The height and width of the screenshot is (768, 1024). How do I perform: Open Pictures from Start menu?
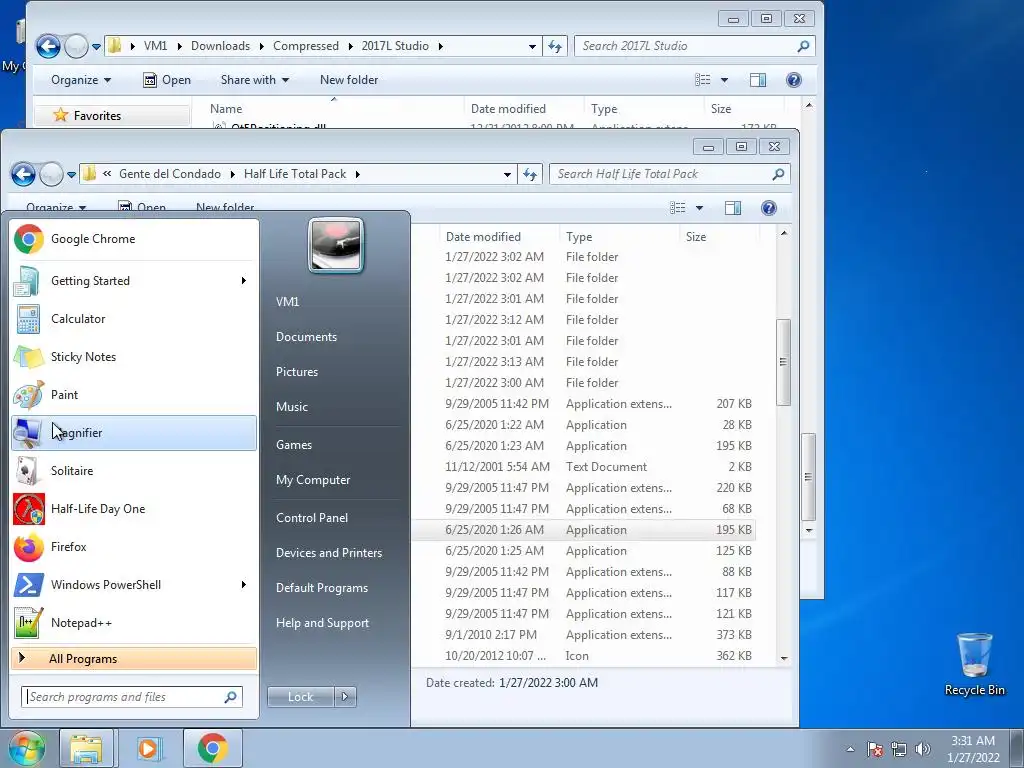(296, 372)
